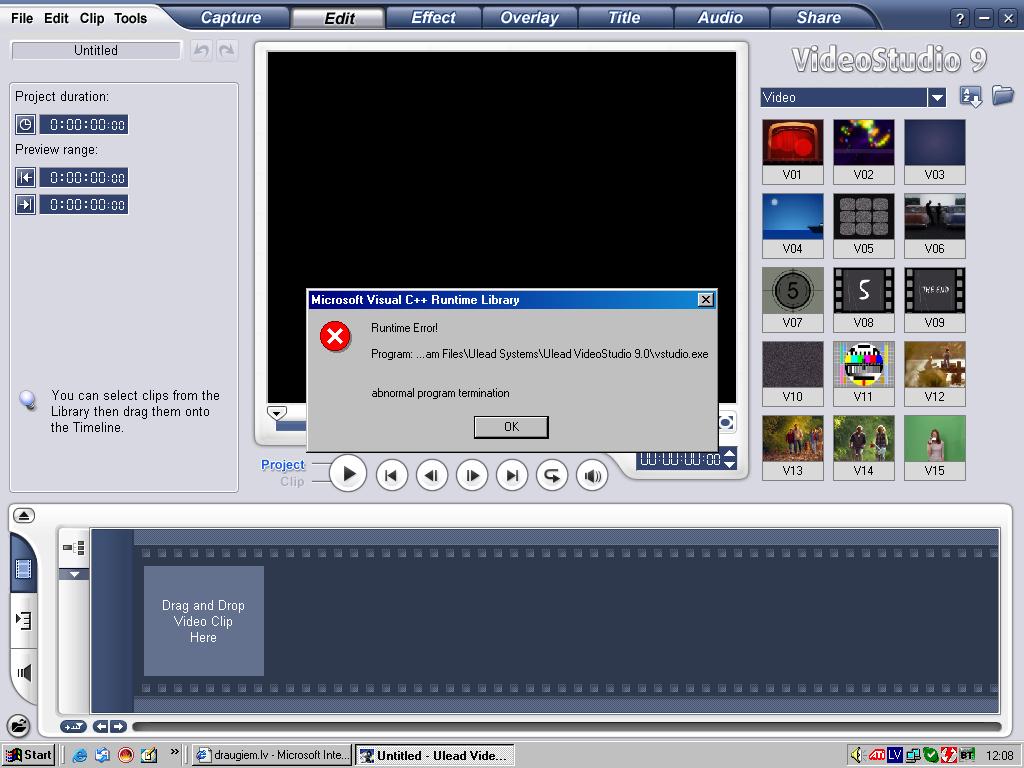This screenshot has width=1024, height=768.
Task: Click the timeline scroll left arrow
Action: coord(101,726)
